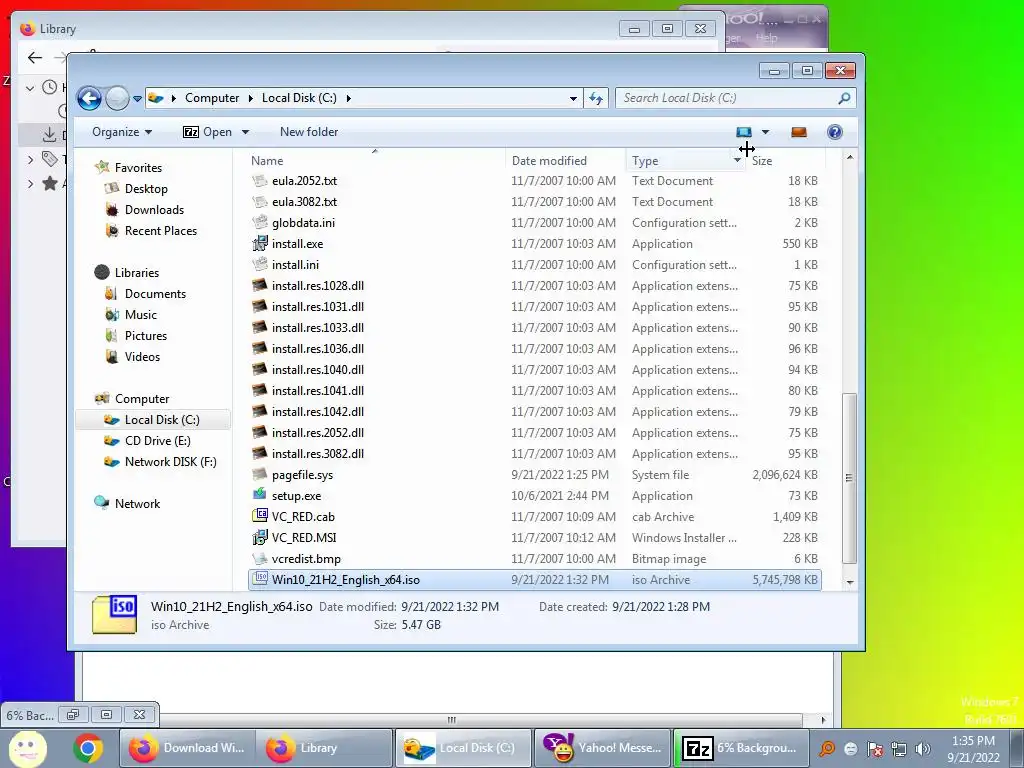
Task: Expand bookmarks star chevron in Library window
Action: pyautogui.click(x=30, y=184)
